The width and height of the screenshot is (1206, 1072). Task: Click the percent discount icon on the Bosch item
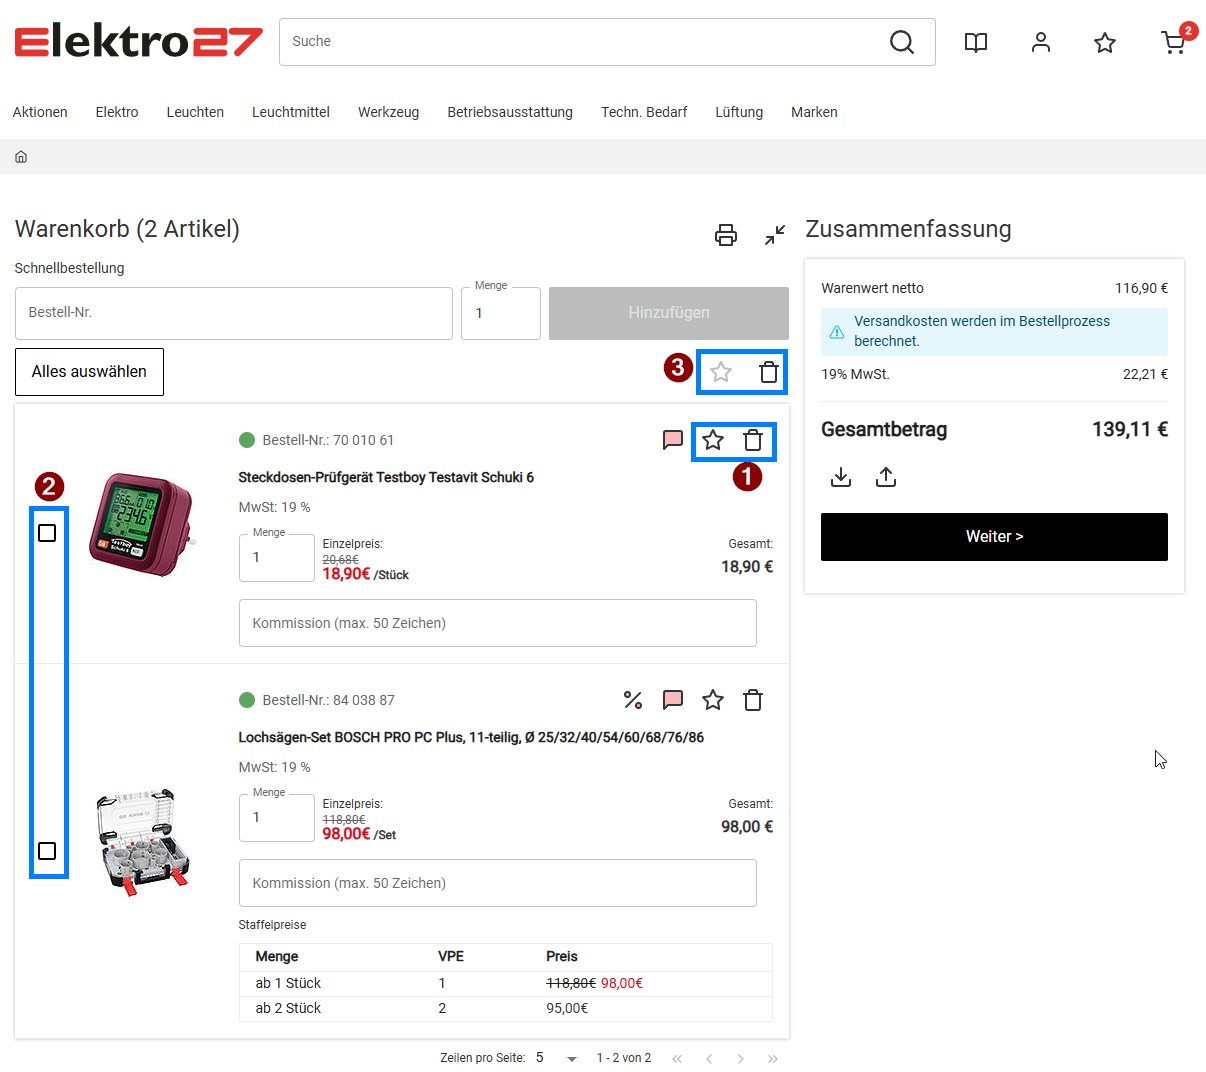pos(633,700)
